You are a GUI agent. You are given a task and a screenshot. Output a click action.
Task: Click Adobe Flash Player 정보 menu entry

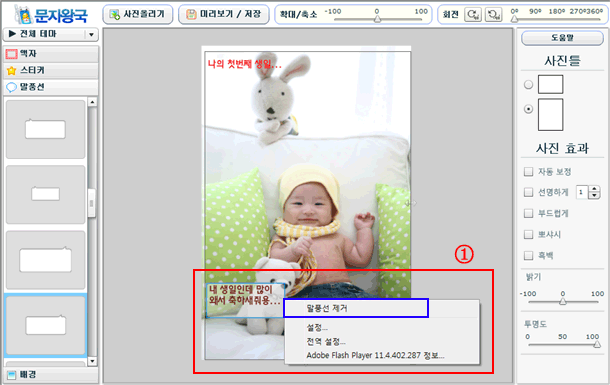[375, 355]
